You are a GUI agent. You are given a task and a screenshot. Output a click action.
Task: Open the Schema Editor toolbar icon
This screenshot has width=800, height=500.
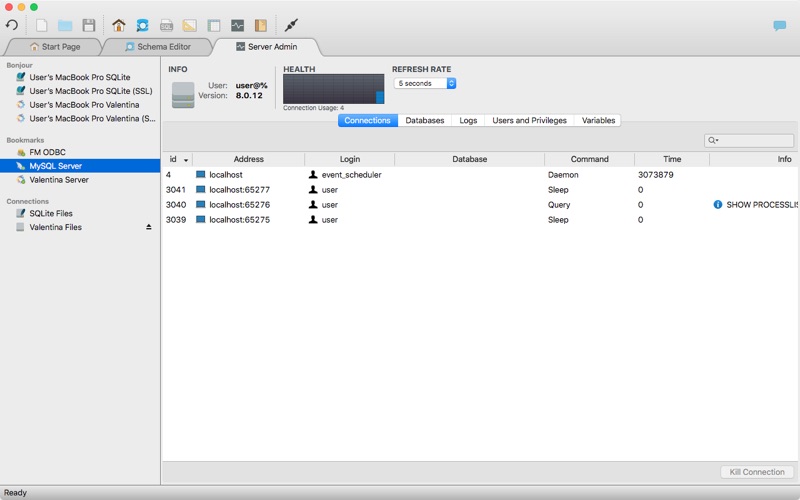[143, 25]
